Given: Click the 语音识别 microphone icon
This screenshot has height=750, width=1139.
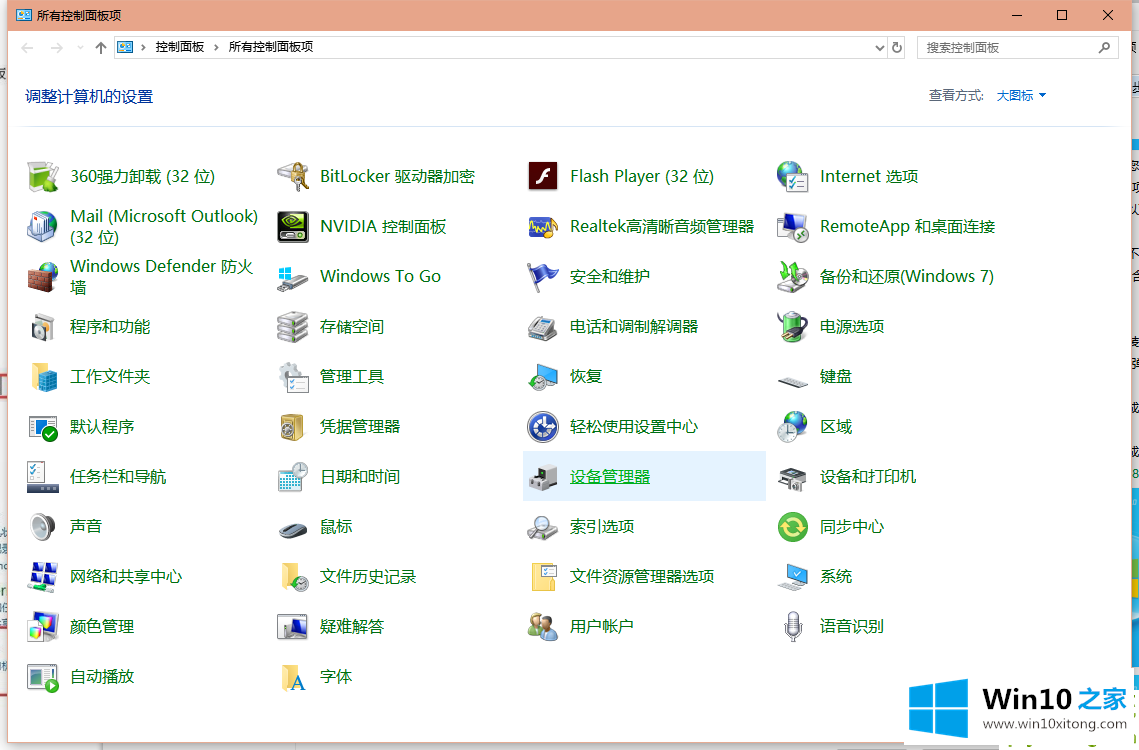Looking at the screenshot, I should [793, 626].
